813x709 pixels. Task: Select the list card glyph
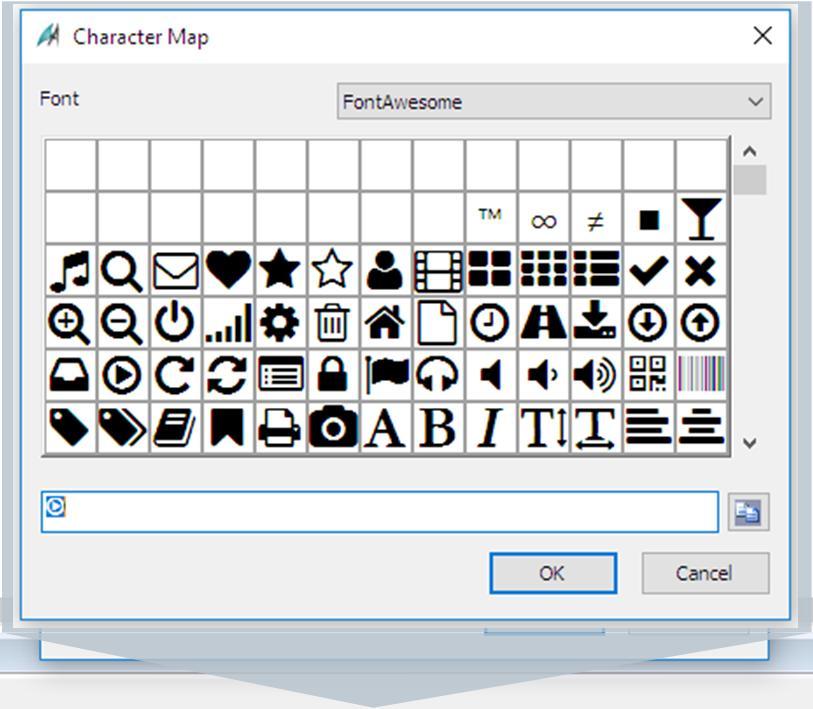click(281, 376)
